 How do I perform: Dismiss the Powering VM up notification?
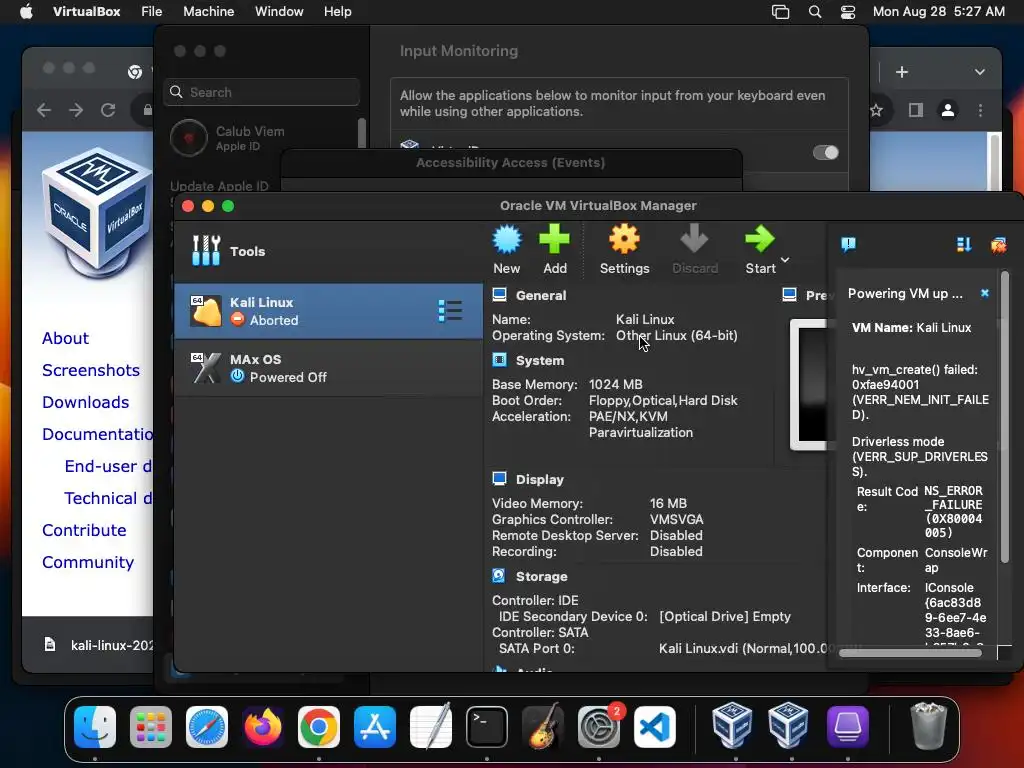click(985, 293)
